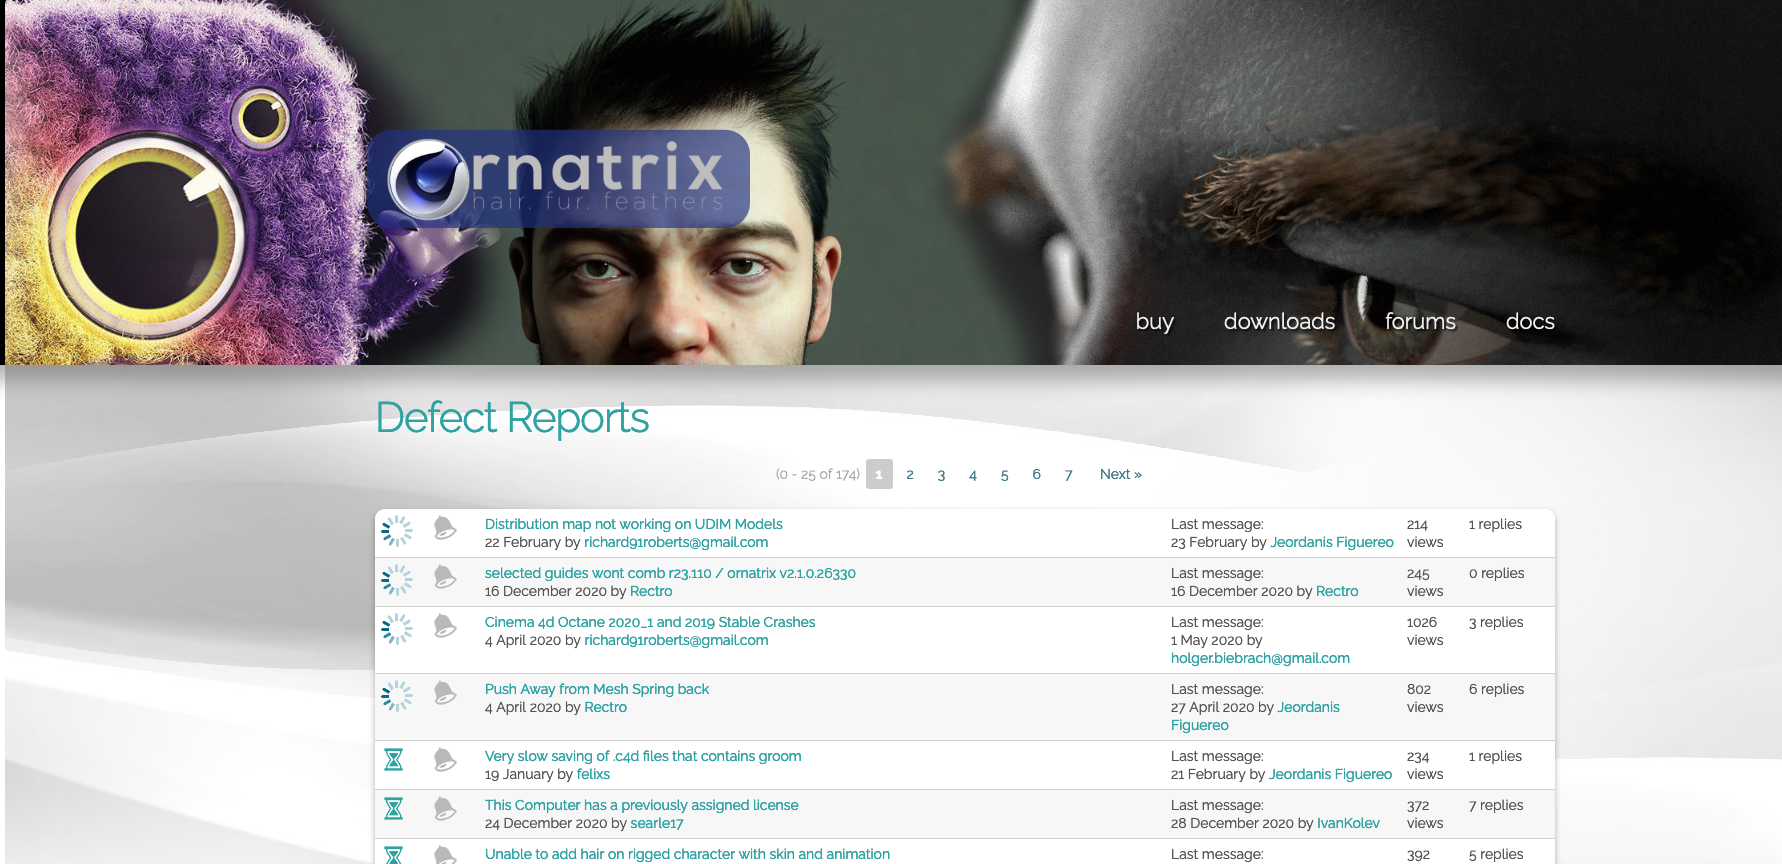Click the Ornatrix logo in the banner

point(558,179)
